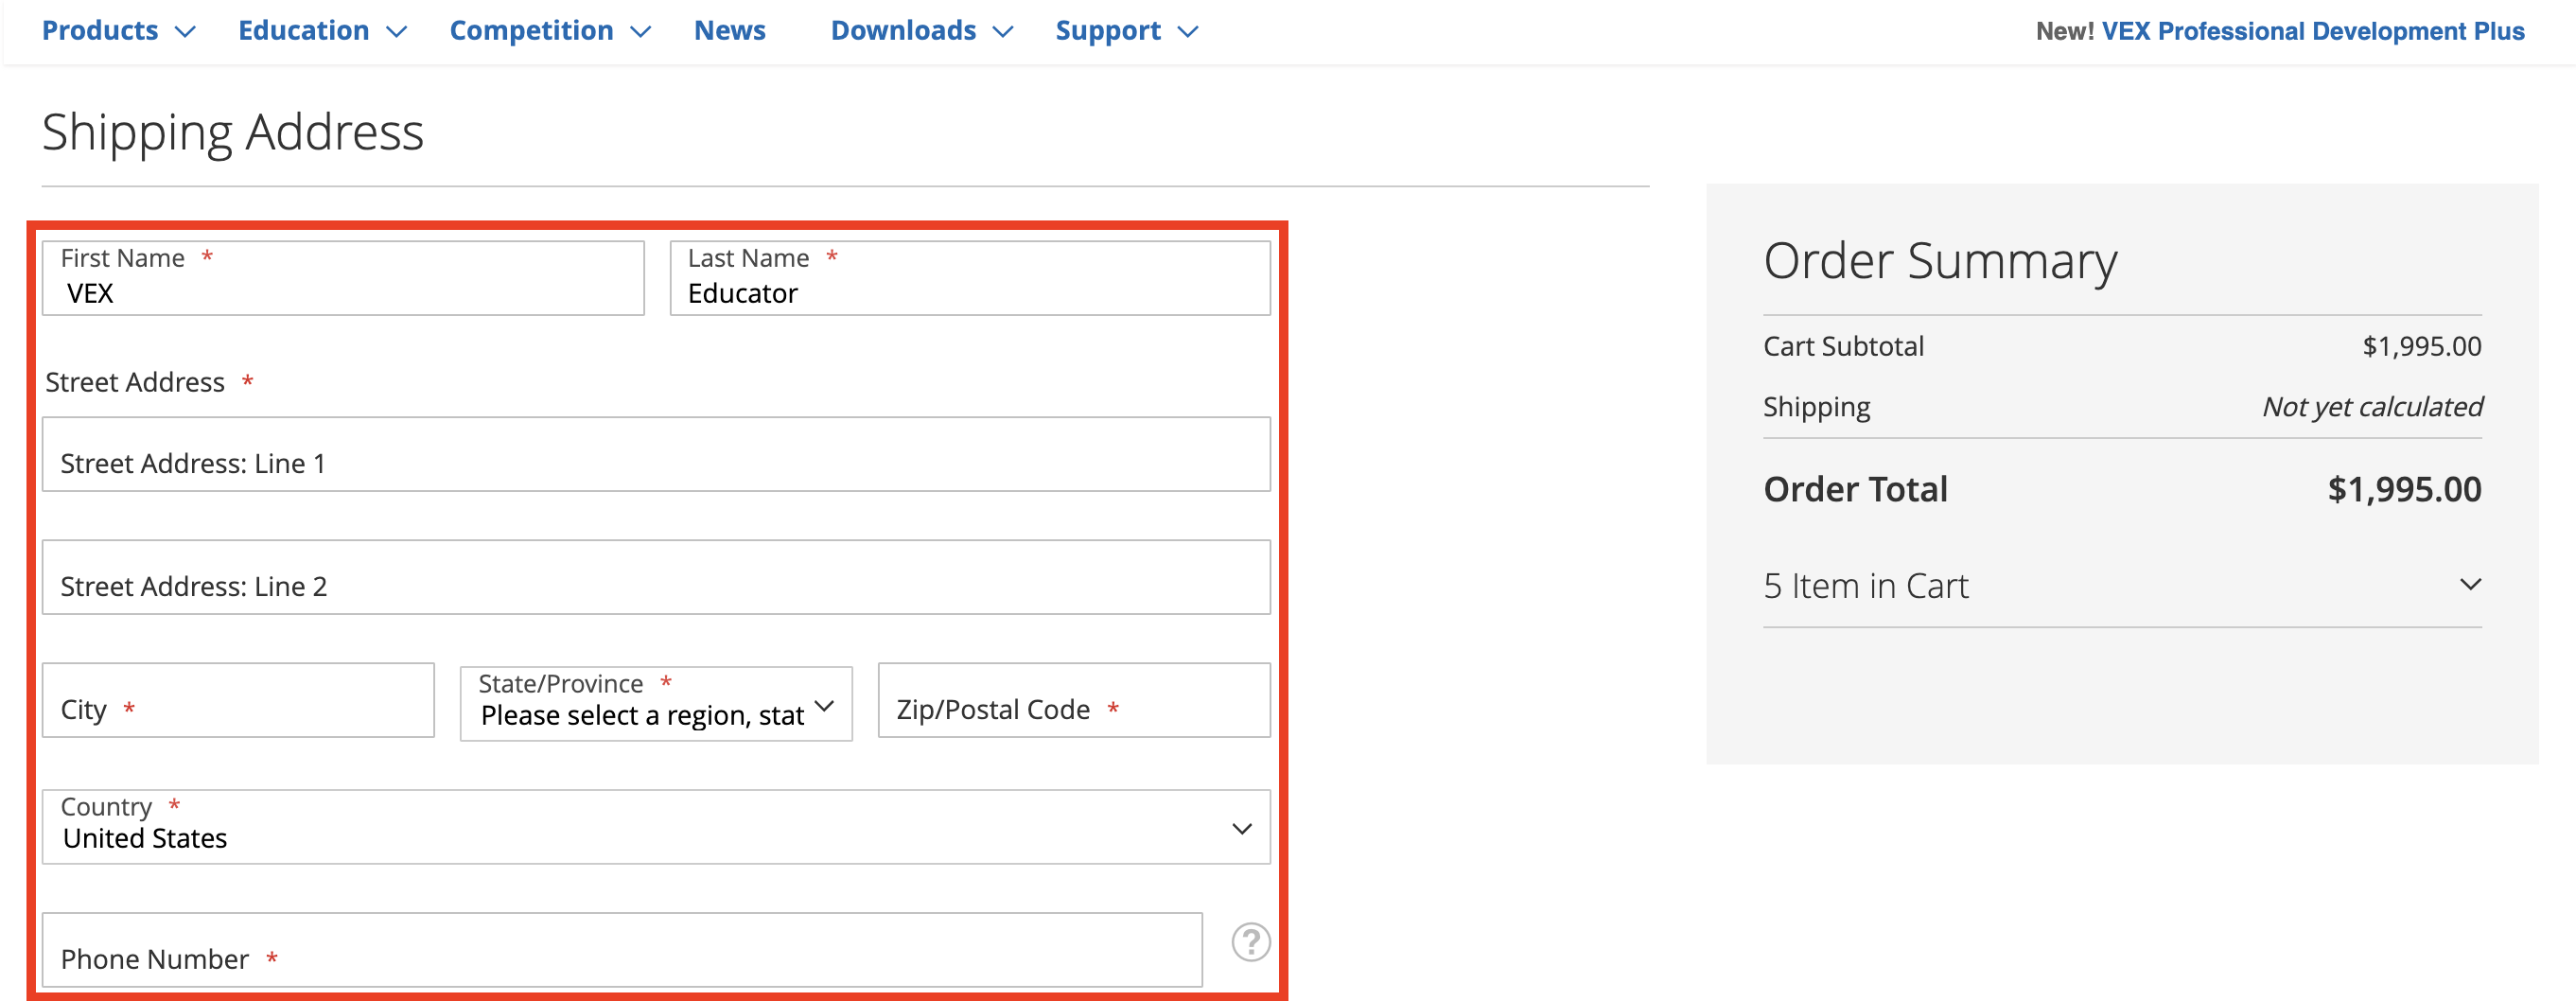Click the Support menu chevron icon
This screenshot has height=1001, width=2576.
(x=1188, y=31)
